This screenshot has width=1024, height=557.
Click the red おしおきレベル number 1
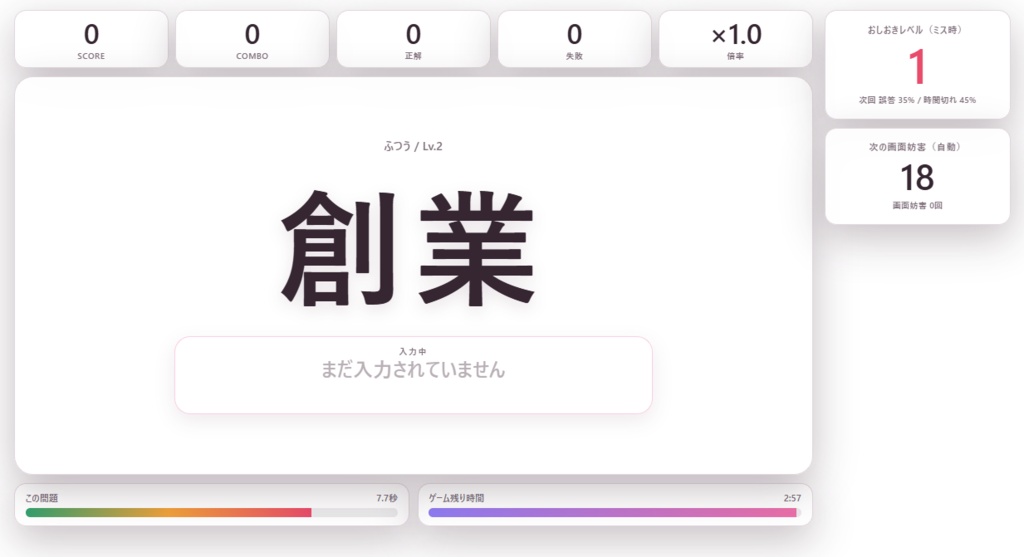(x=918, y=67)
